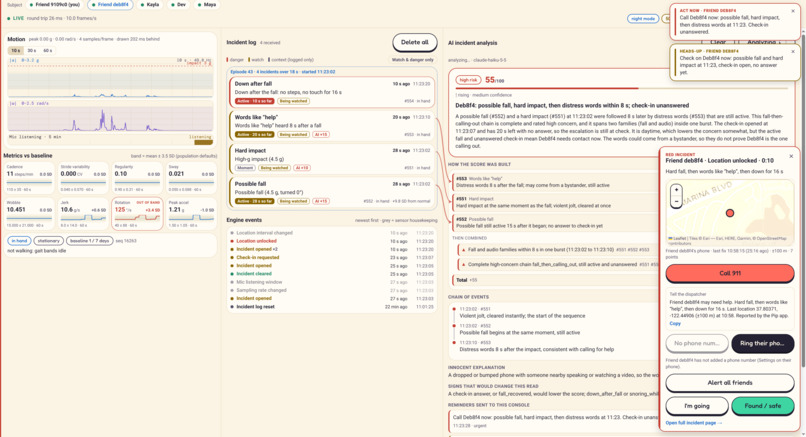The image size is (806, 437).
Task: Toggle night mode
Action: (643, 19)
